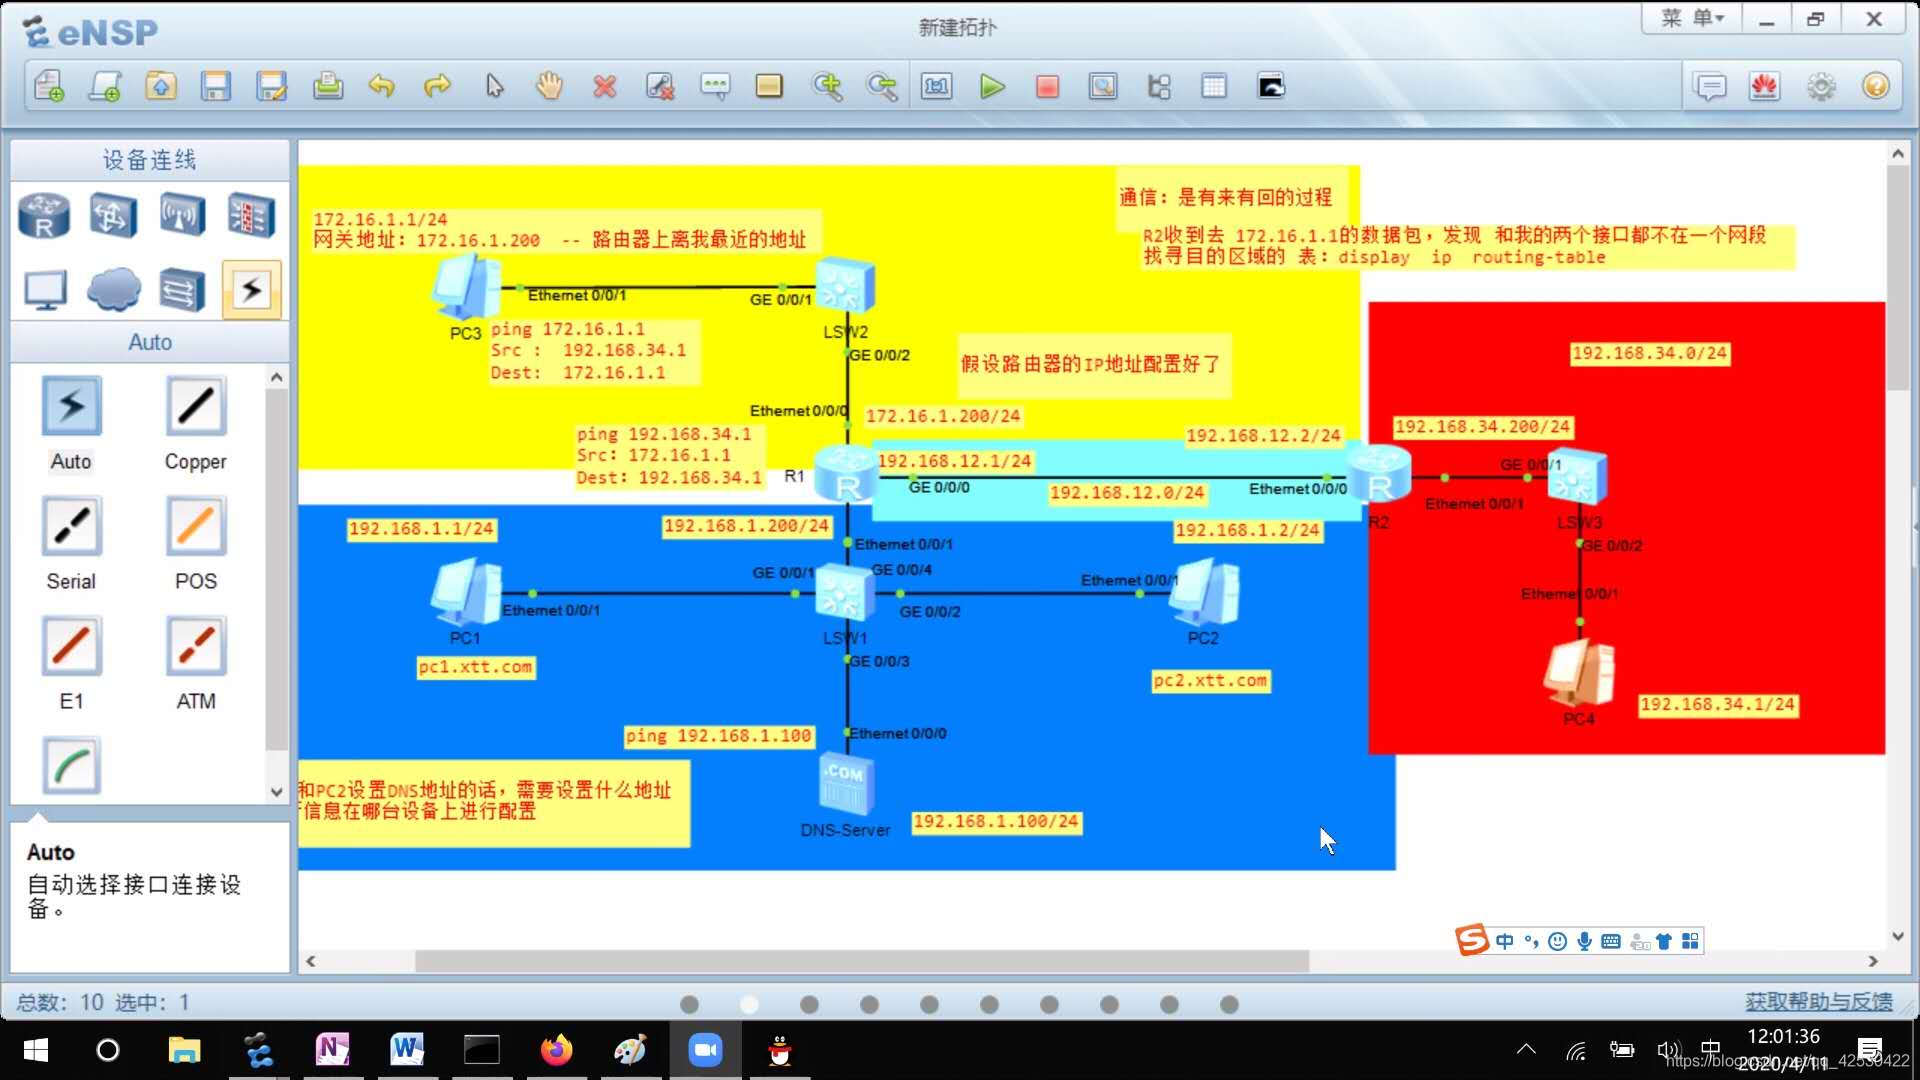Click the pc1.xtt.com label
The image size is (1920, 1080).
click(476, 667)
